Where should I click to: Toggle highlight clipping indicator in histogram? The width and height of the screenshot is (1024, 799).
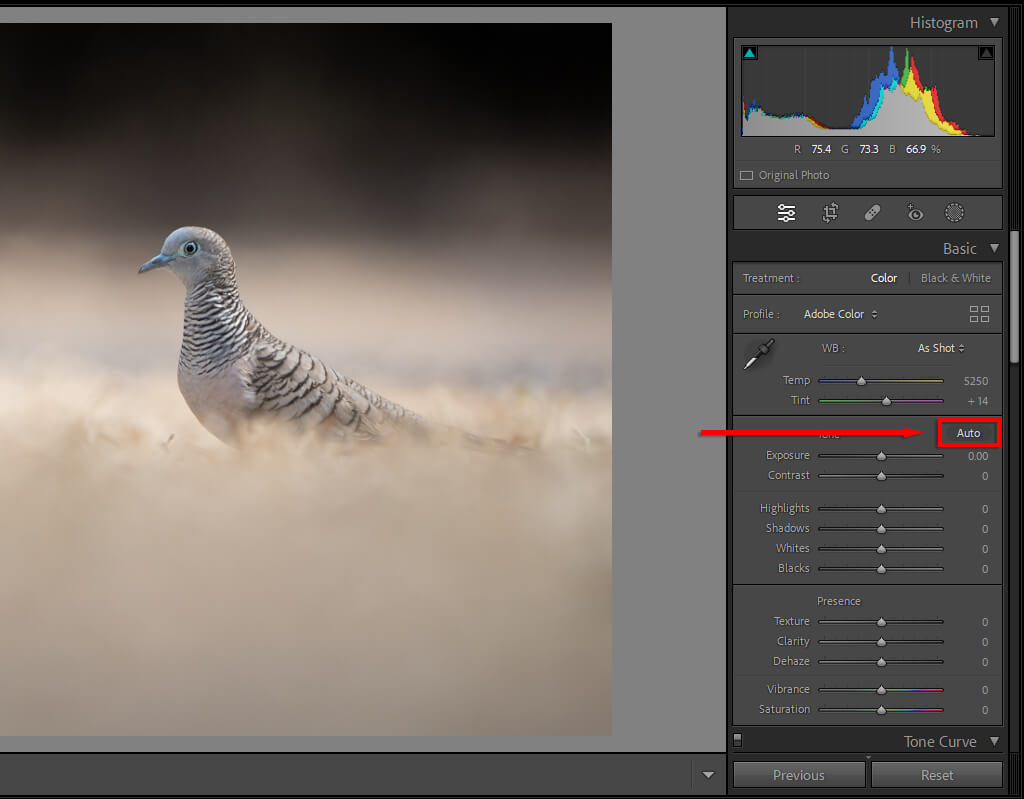click(986, 53)
